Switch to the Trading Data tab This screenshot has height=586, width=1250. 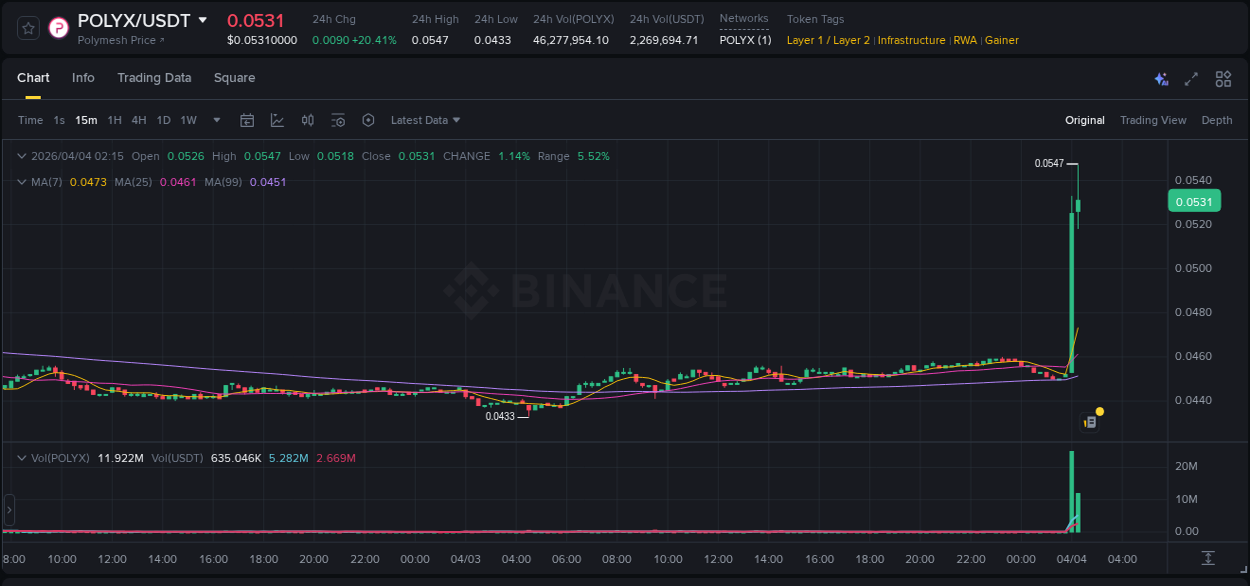point(154,78)
